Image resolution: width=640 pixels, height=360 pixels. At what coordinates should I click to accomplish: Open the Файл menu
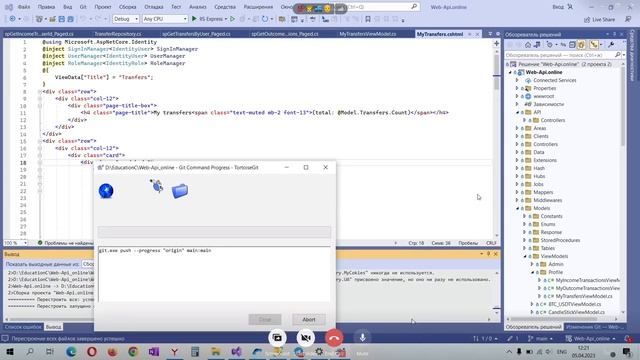[x=24, y=7]
